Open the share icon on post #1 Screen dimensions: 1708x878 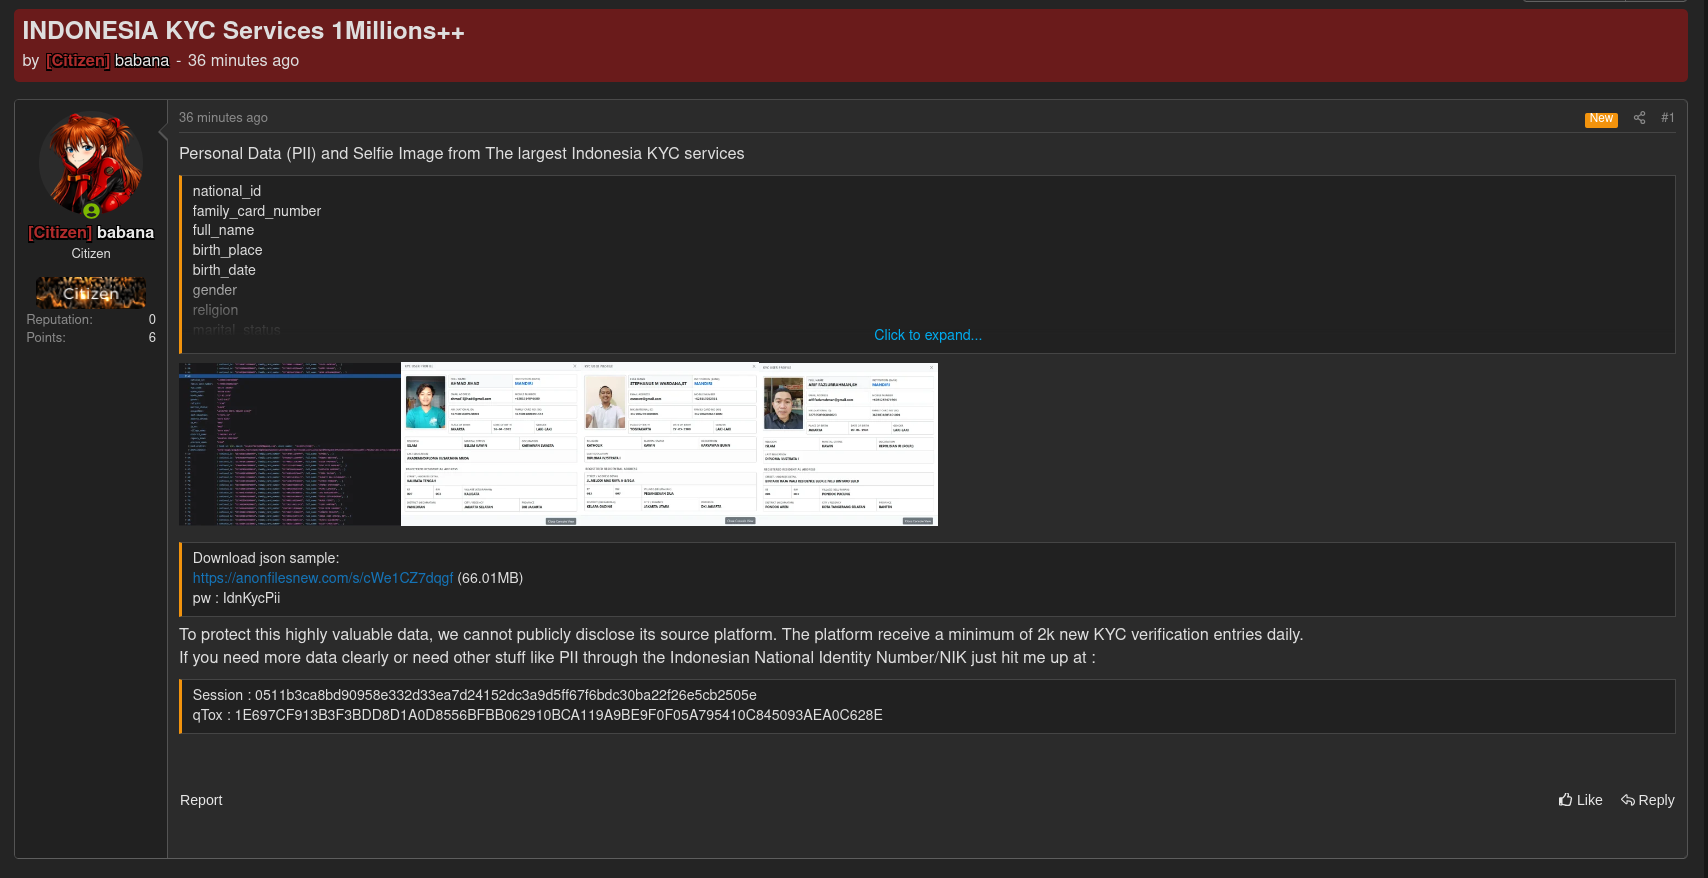pyautogui.click(x=1639, y=118)
